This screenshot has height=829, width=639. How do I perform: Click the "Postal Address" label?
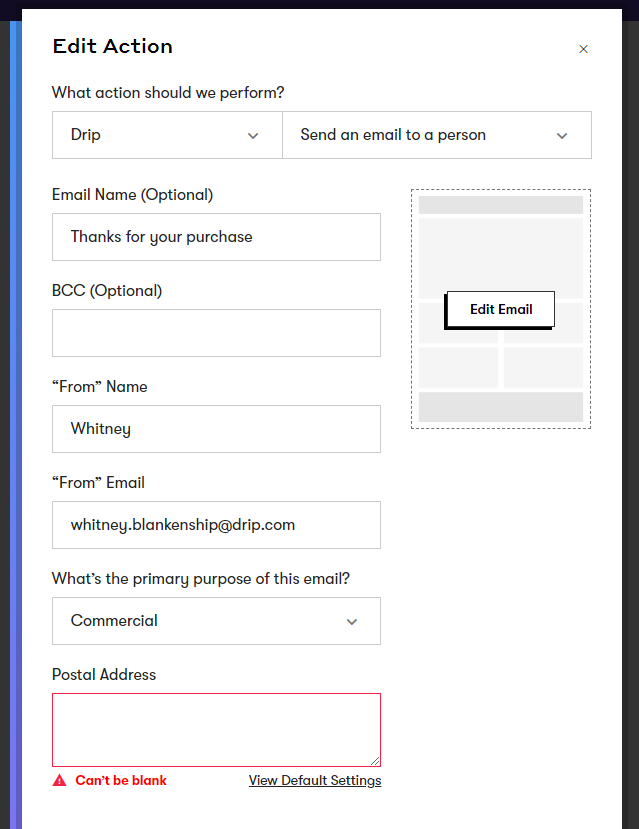tap(104, 675)
